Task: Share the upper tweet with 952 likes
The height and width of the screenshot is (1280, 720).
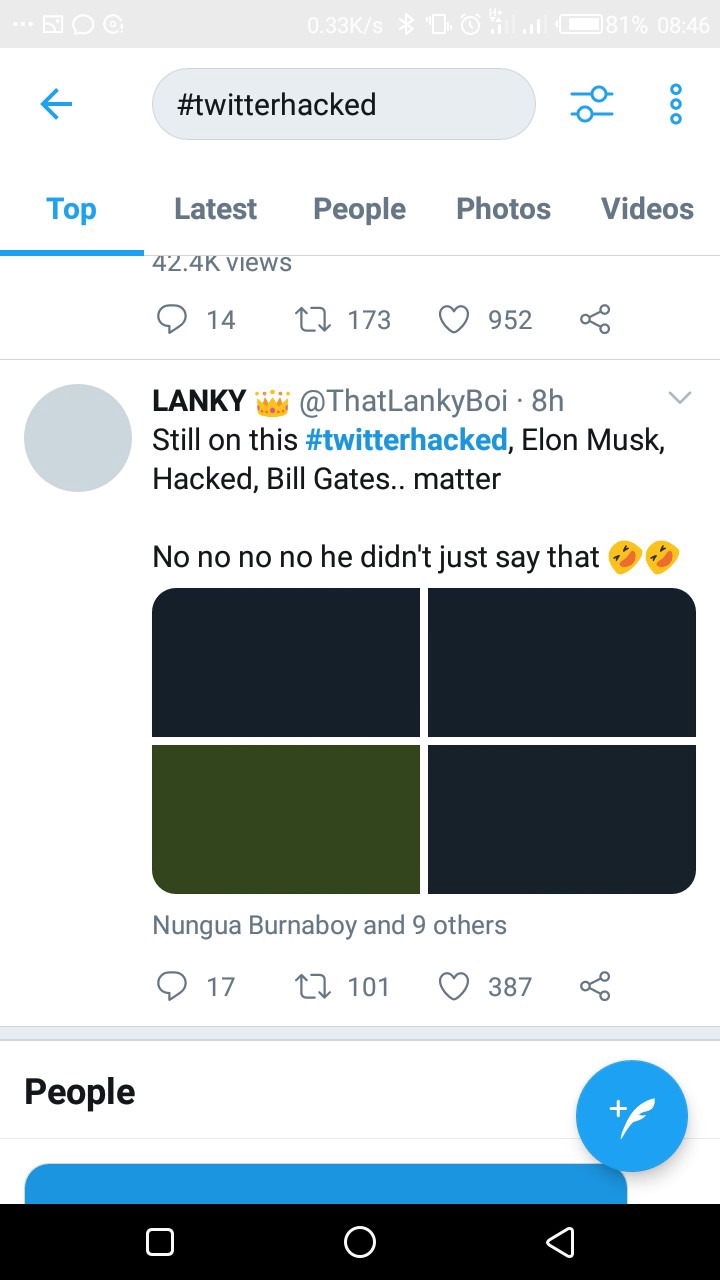Action: point(595,320)
